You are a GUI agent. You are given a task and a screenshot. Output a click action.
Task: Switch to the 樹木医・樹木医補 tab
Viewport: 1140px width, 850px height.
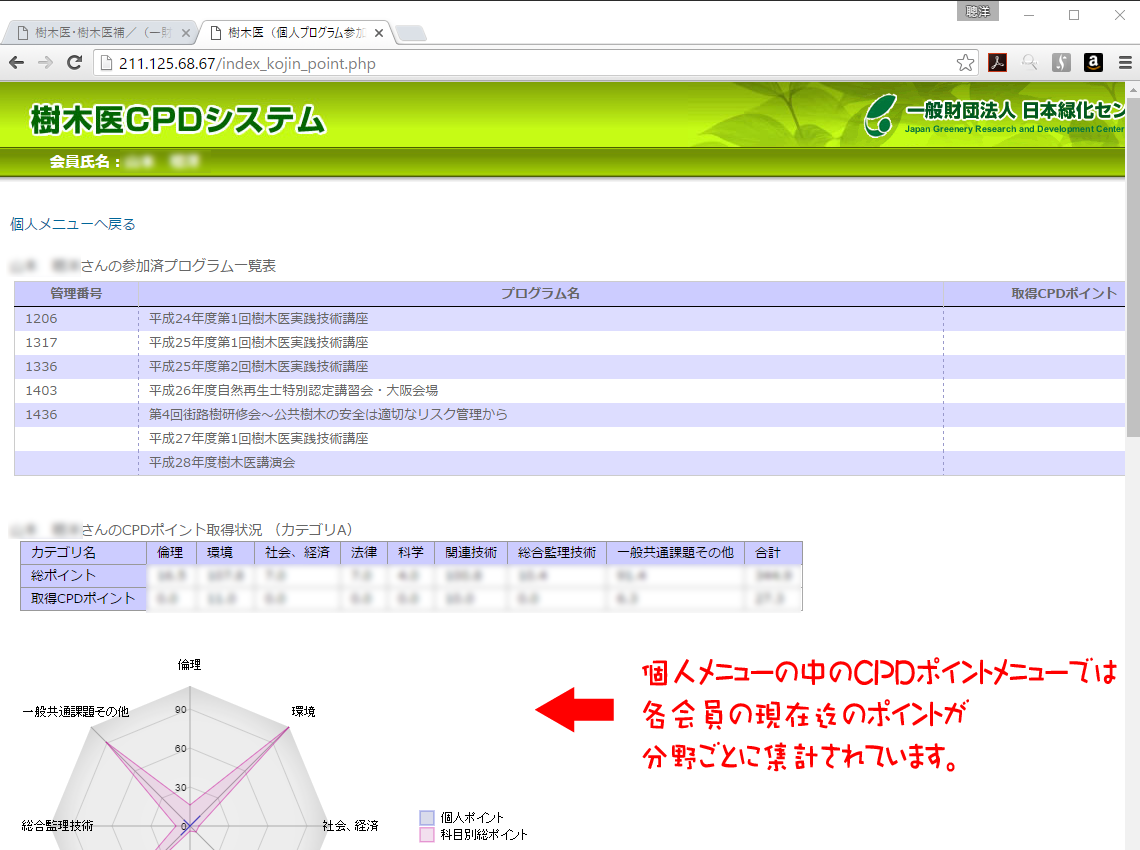pos(102,33)
